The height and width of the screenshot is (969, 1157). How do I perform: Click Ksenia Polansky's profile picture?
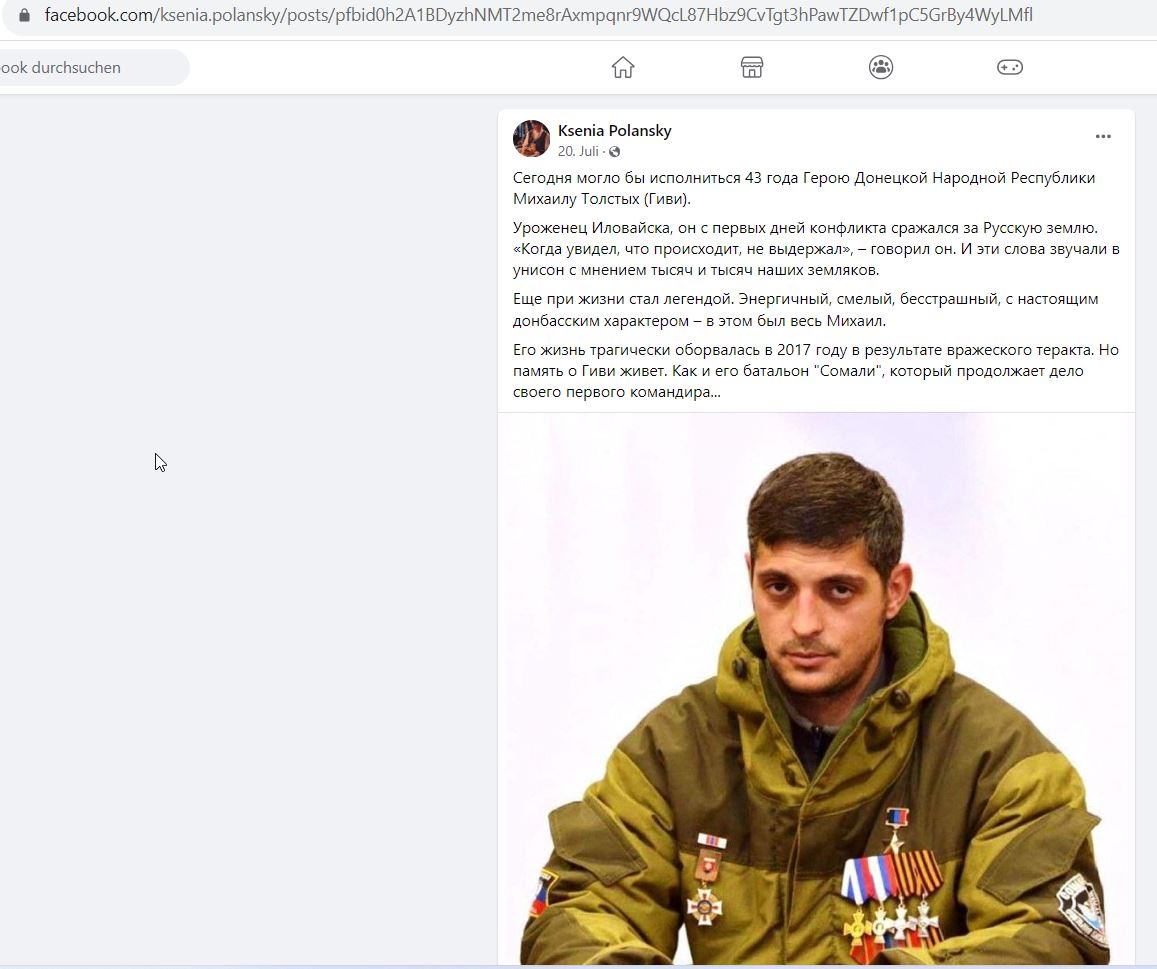[x=531, y=139]
